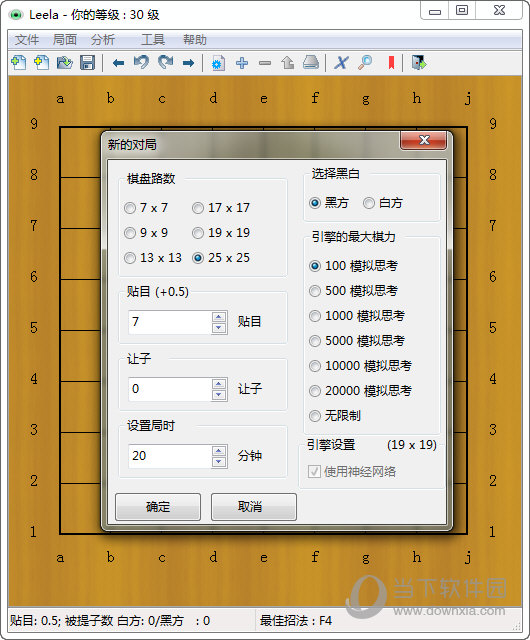
Task: Click 最佳招法 : F4 in status bar
Action: click(296, 621)
